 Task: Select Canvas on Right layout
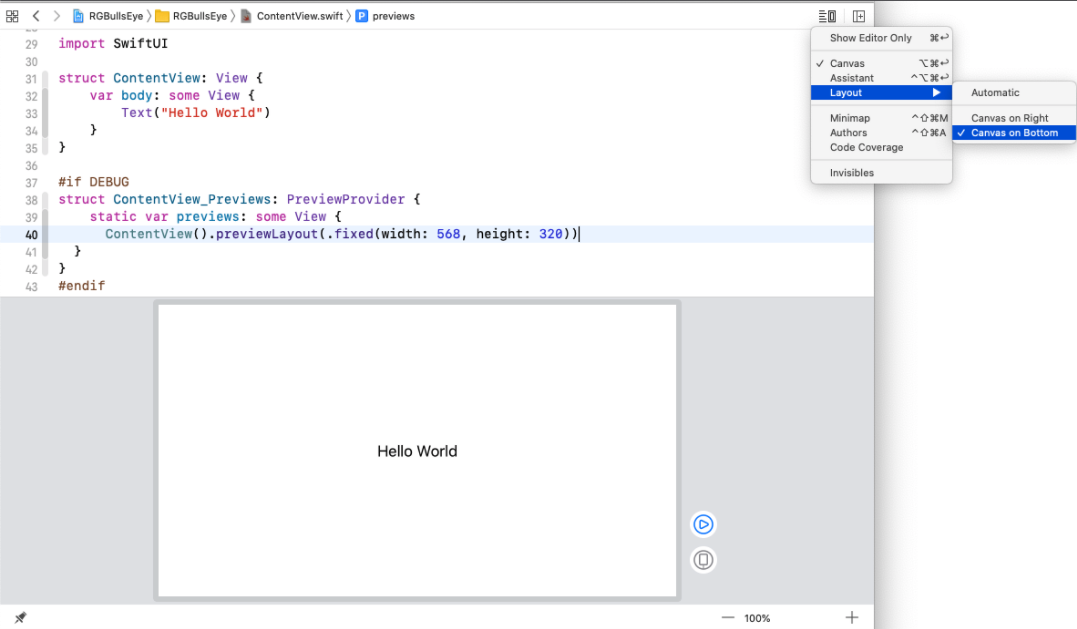pyautogui.click(x=1014, y=118)
